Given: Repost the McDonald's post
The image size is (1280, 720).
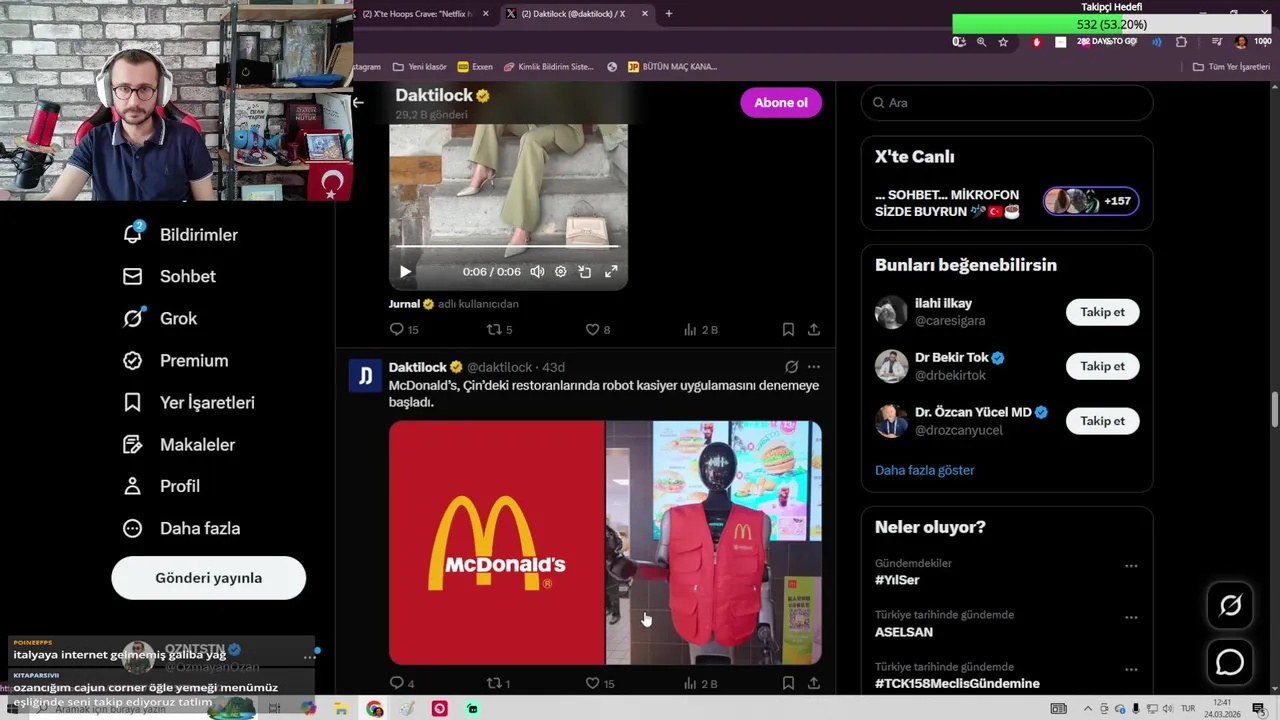Looking at the screenshot, I should pyautogui.click(x=498, y=683).
